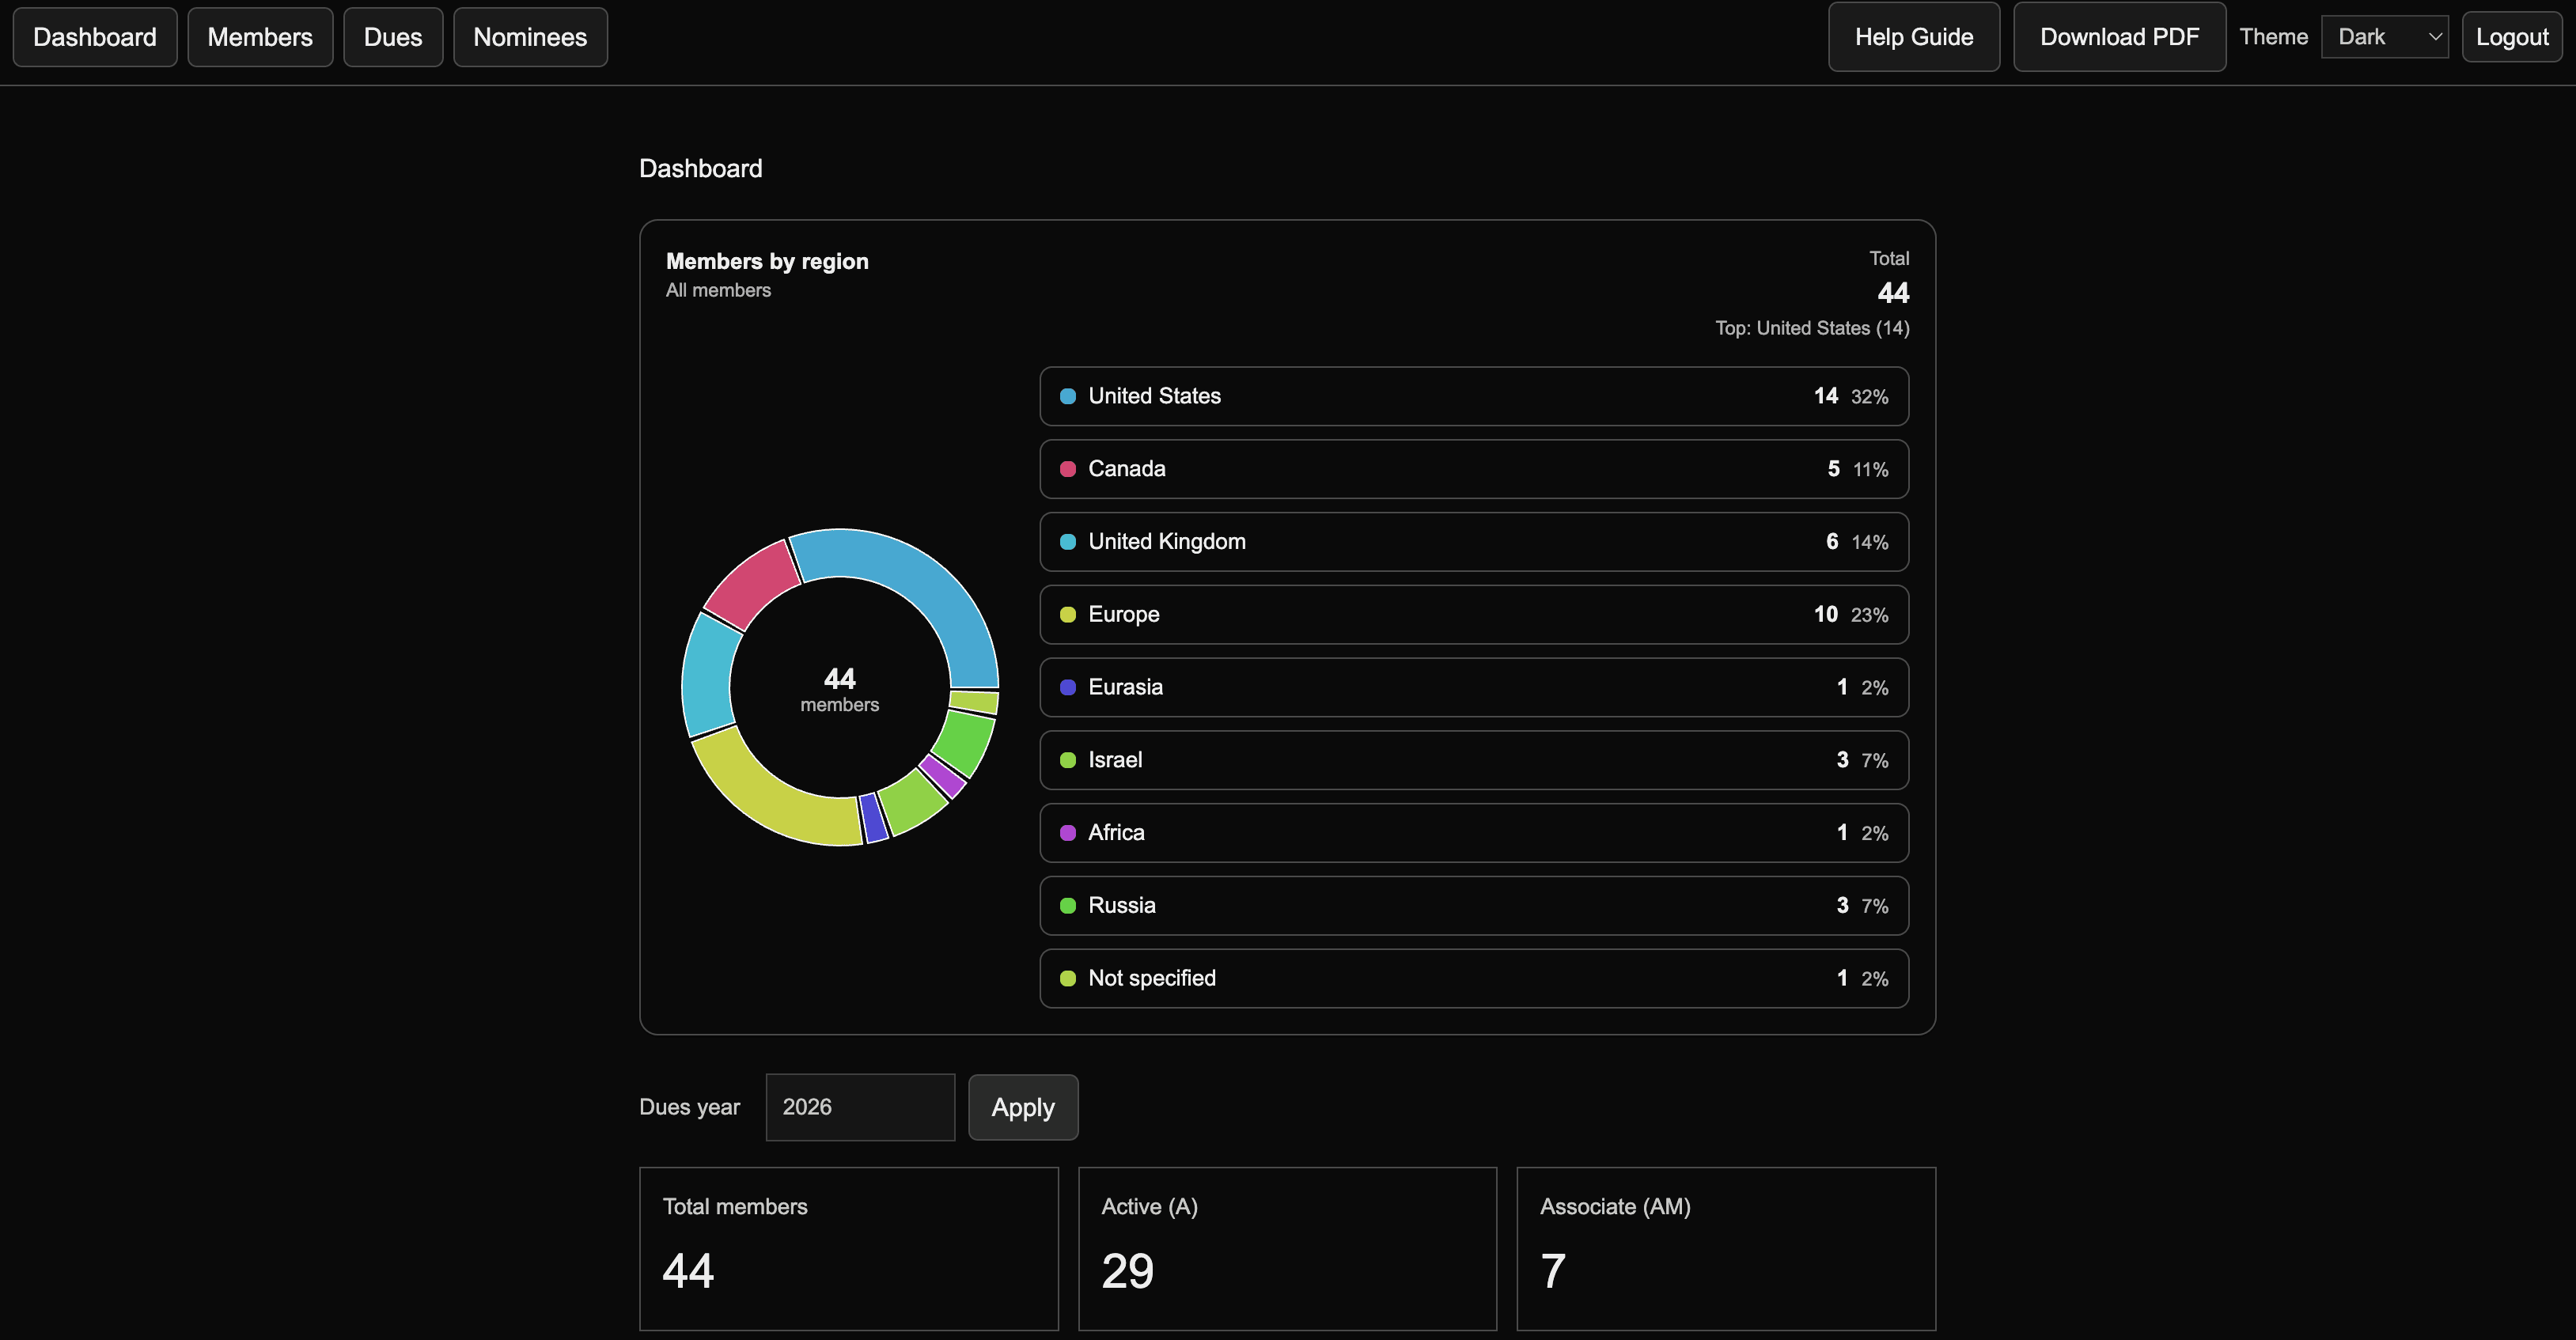Click inside the Dues year input field

pyautogui.click(x=859, y=1107)
